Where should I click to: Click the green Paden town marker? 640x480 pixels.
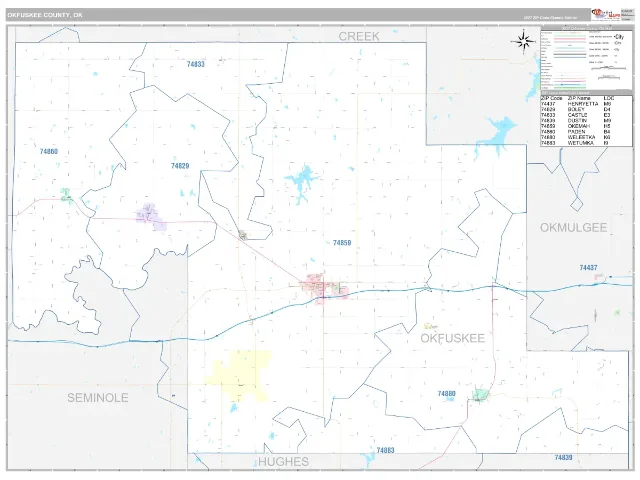coord(66,195)
